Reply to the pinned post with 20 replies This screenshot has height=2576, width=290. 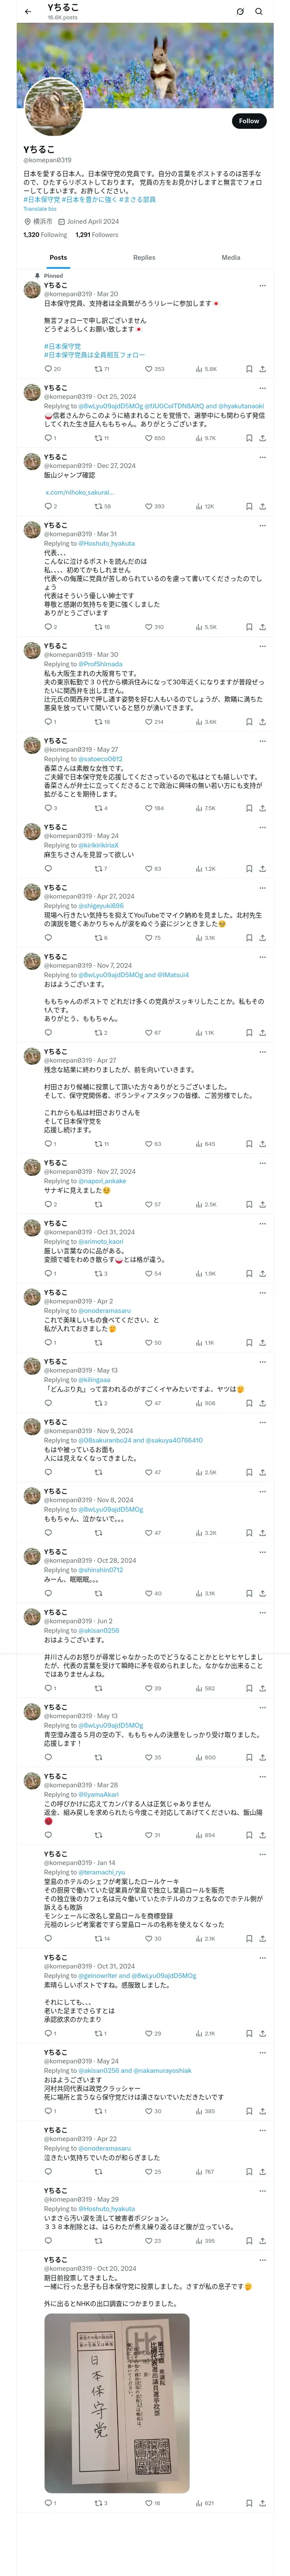52,369
